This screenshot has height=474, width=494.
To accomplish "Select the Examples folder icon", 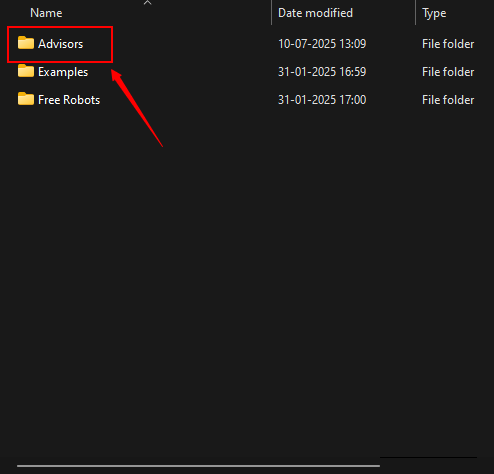I will point(26,71).
